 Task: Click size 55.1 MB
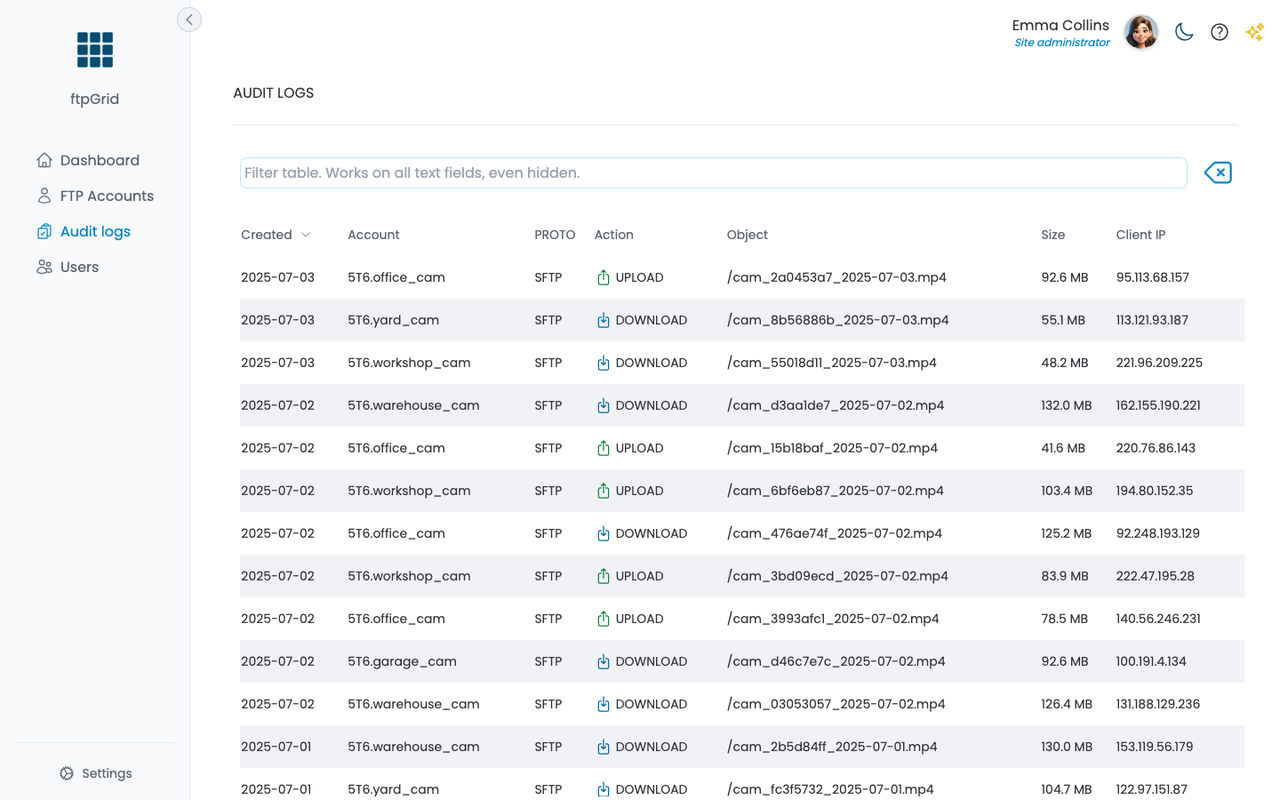click(1063, 320)
